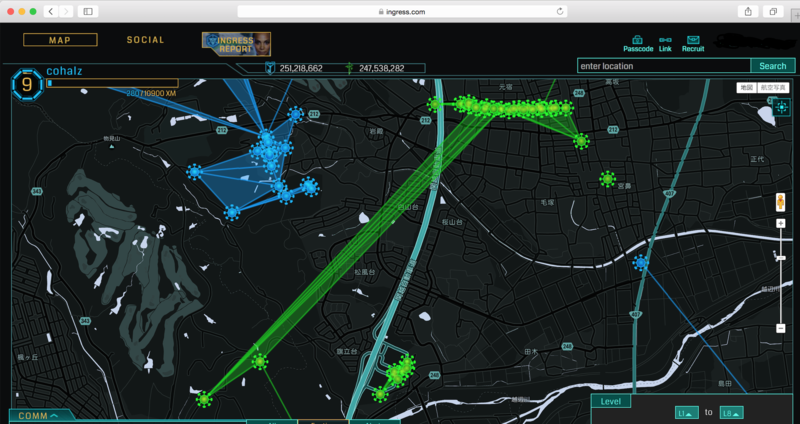
Task: Select the green portal at the row's left end
Action: 435,105
